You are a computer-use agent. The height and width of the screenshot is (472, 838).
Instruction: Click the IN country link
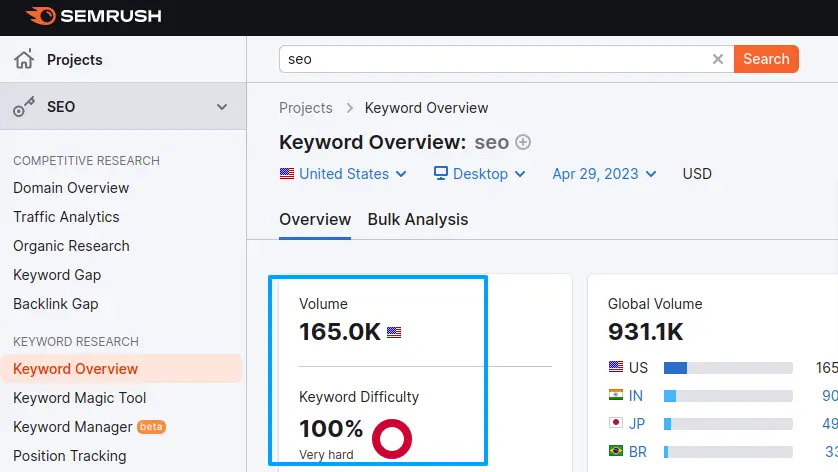point(635,396)
